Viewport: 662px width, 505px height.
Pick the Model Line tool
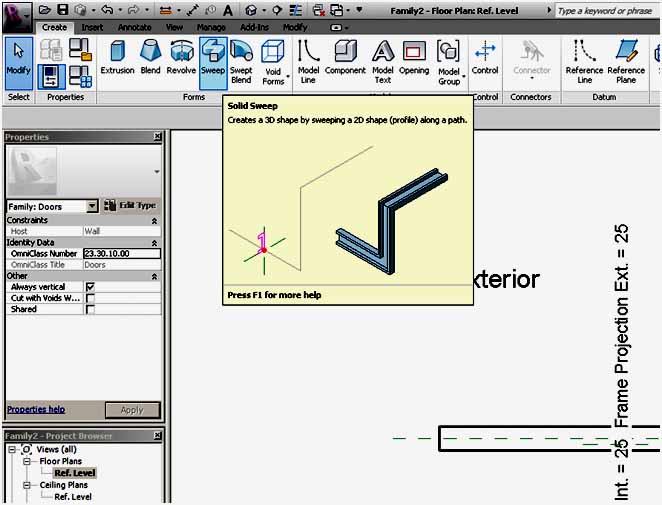pos(309,60)
